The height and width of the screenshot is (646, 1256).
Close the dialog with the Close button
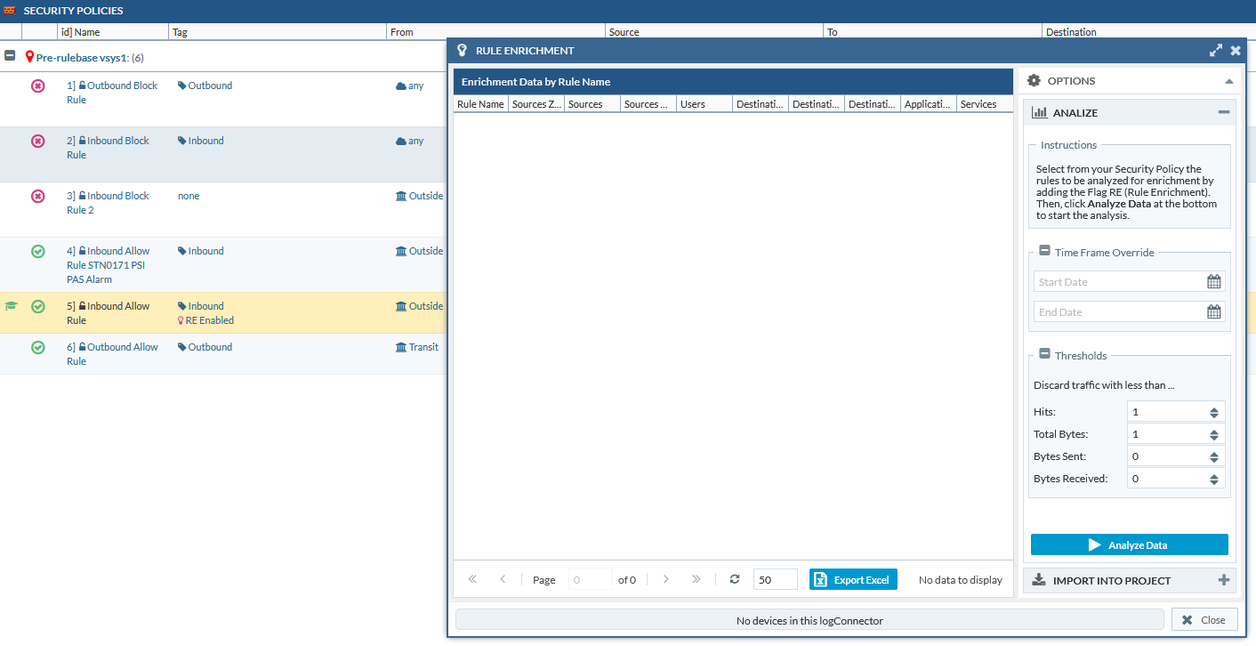(x=1204, y=620)
